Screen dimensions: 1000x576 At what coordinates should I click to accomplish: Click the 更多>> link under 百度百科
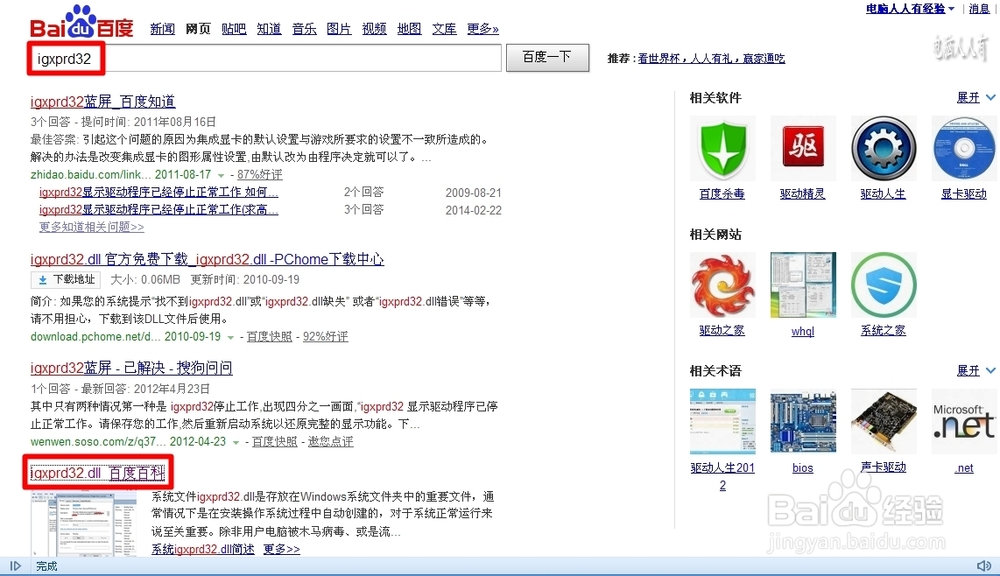click(281, 549)
